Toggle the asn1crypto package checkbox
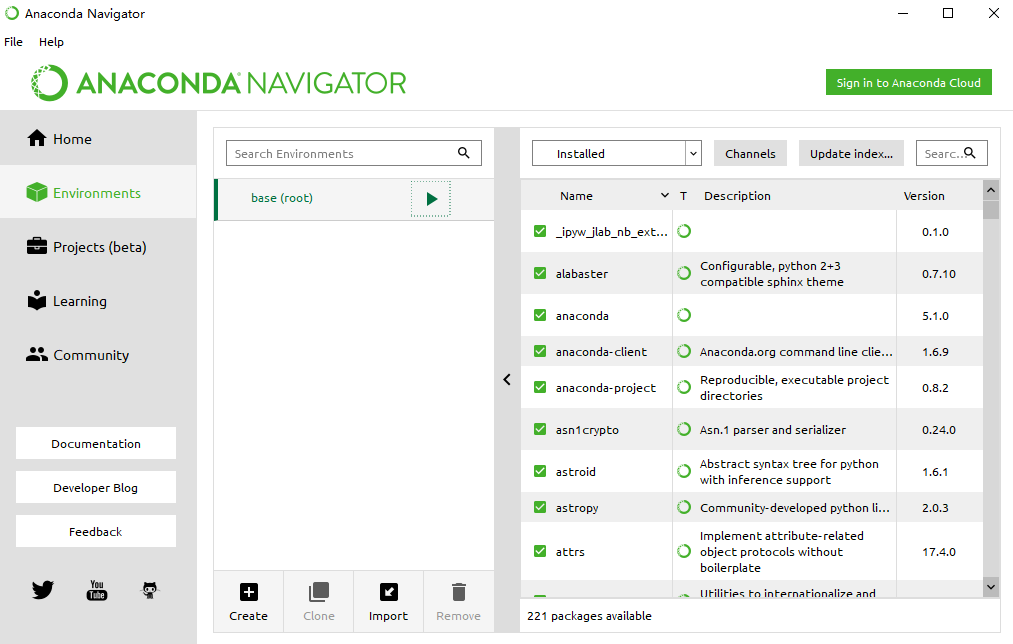This screenshot has height=644, width=1013. click(x=540, y=430)
